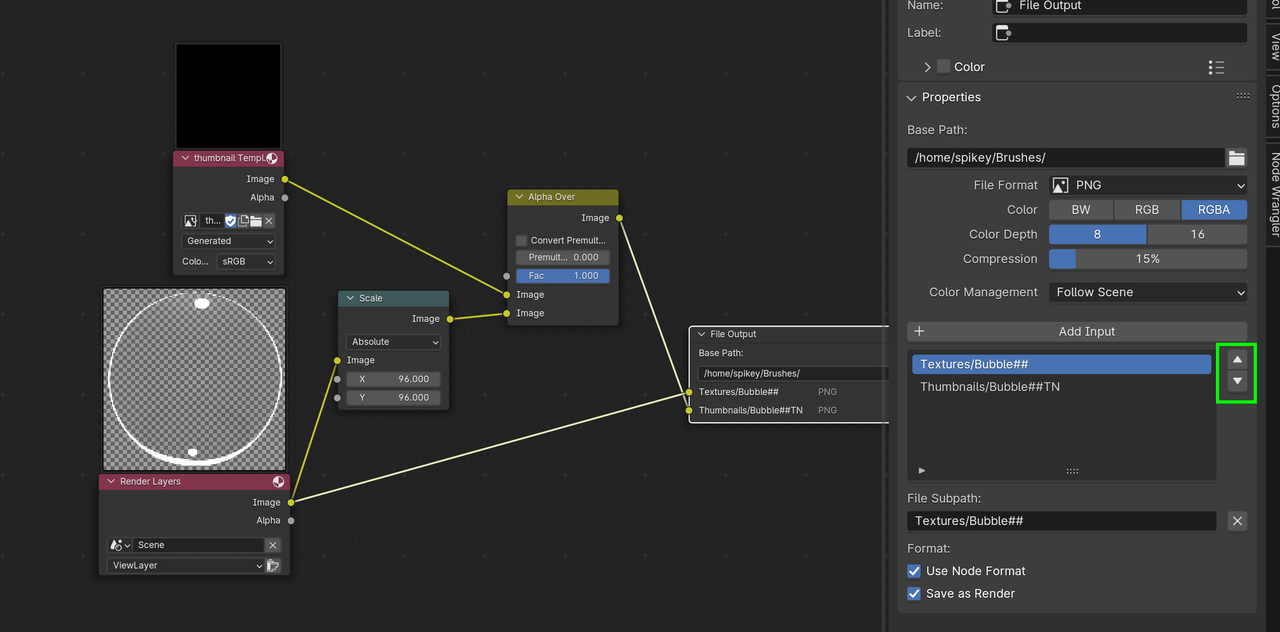
Task: Click the Add Input button
Action: [1077, 332]
